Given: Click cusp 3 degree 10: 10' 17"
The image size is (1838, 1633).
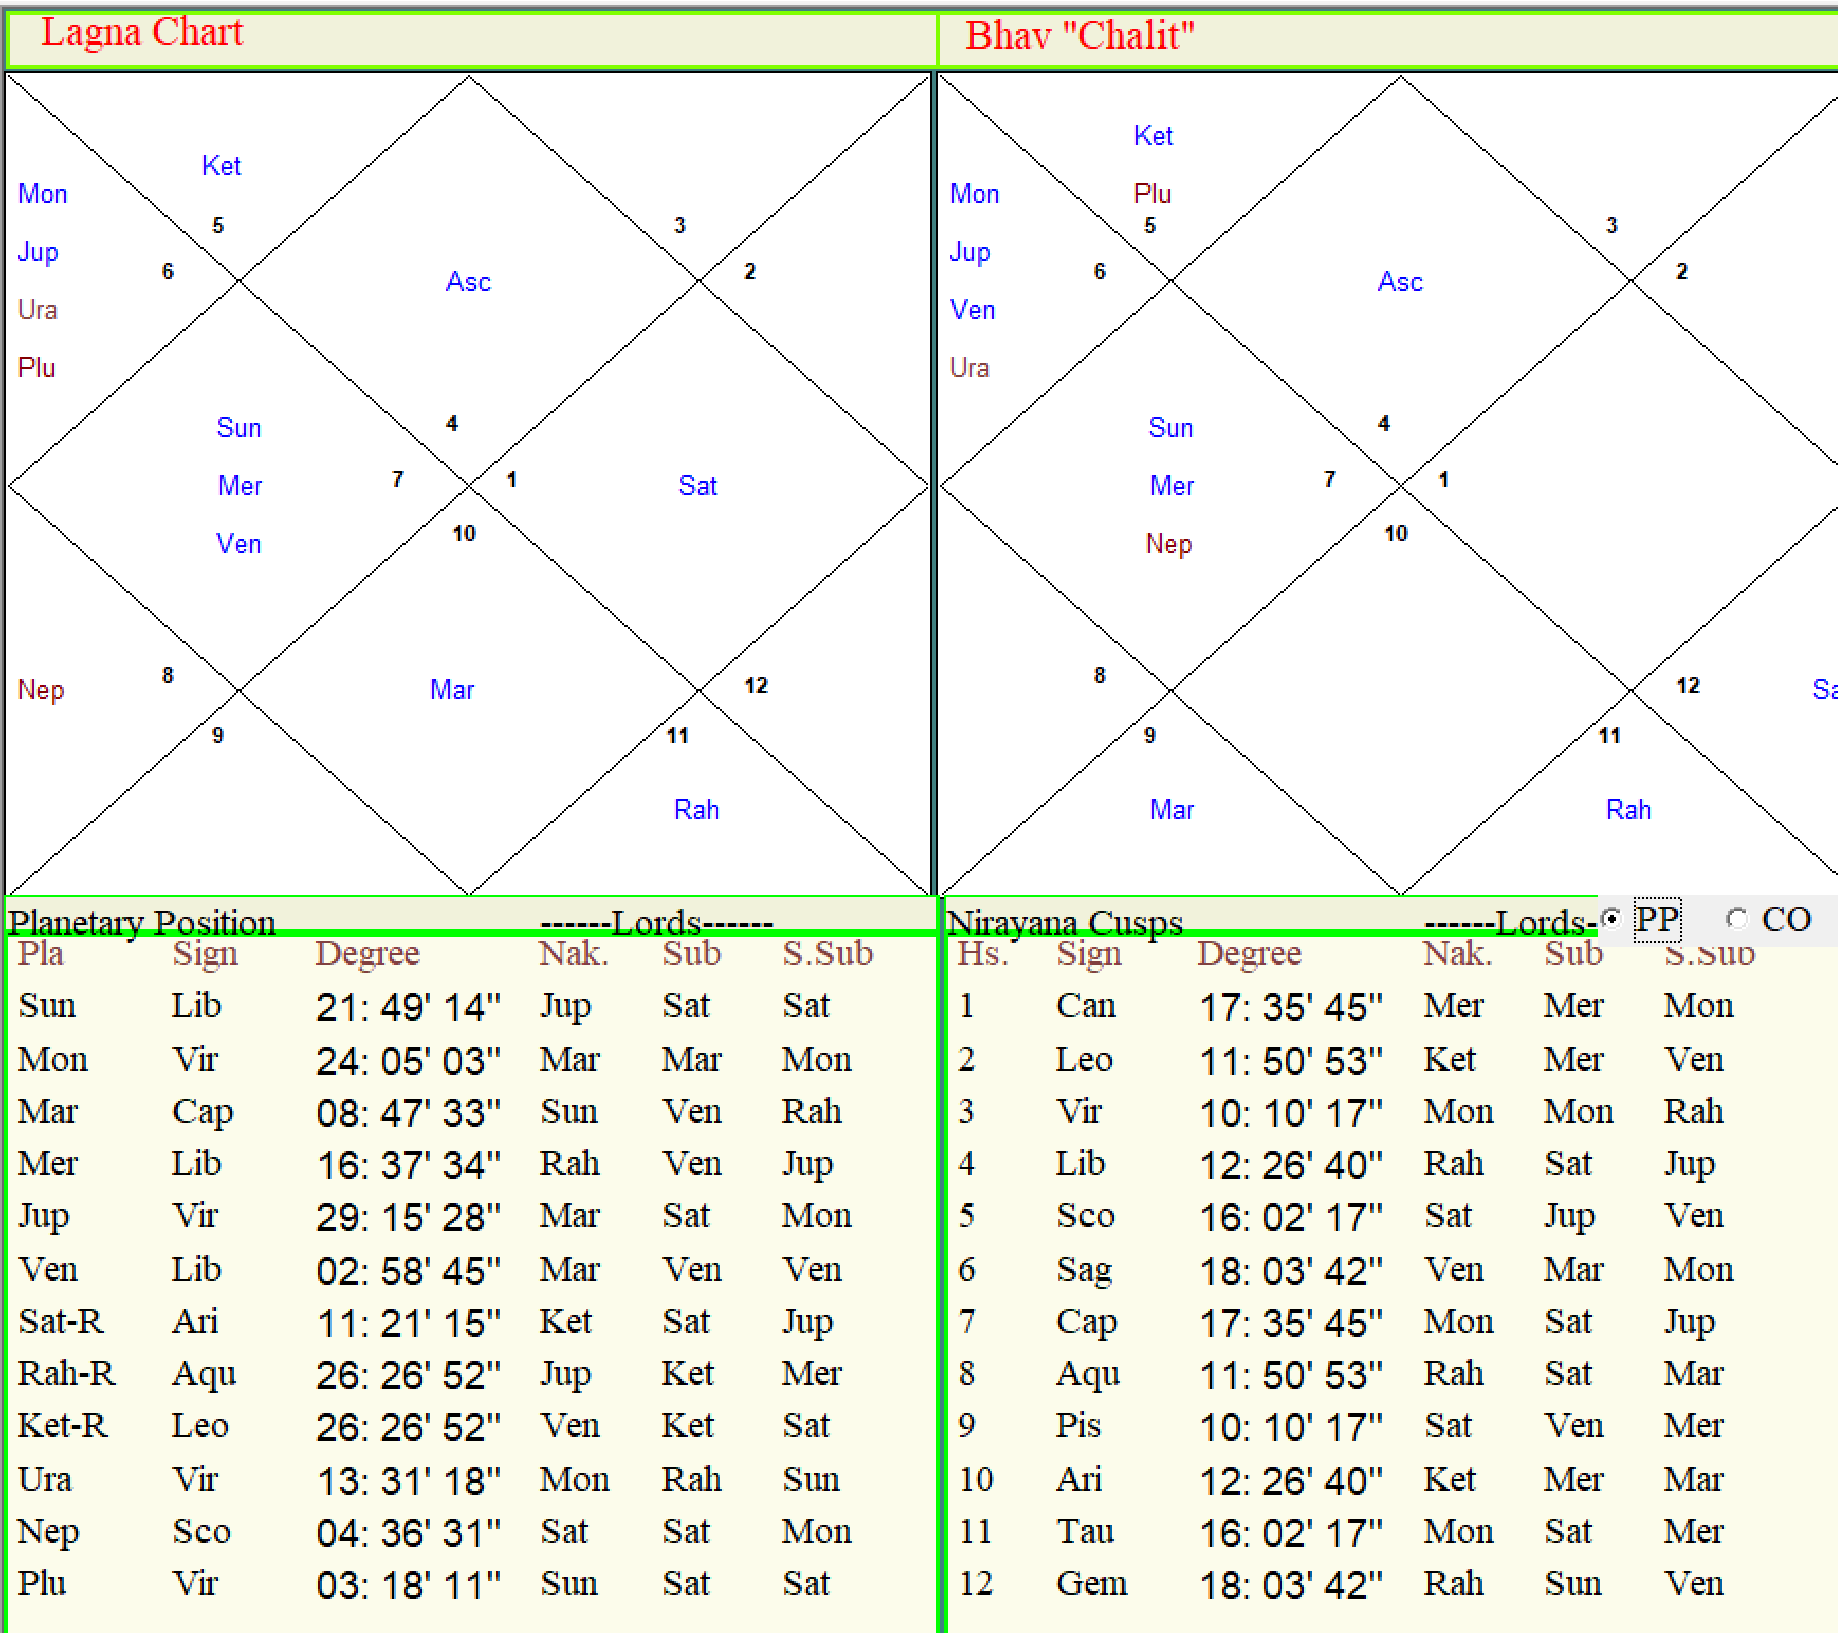Looking at the screenshot, I should click(x=1291, y=1113).
